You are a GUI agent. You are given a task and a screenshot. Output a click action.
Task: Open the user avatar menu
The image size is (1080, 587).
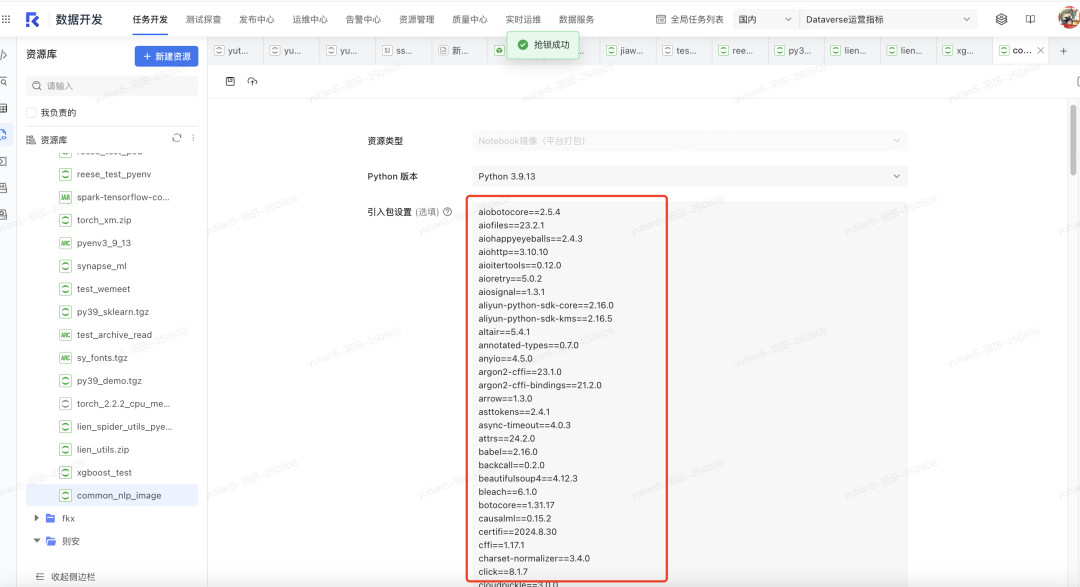pos(1068,18)
